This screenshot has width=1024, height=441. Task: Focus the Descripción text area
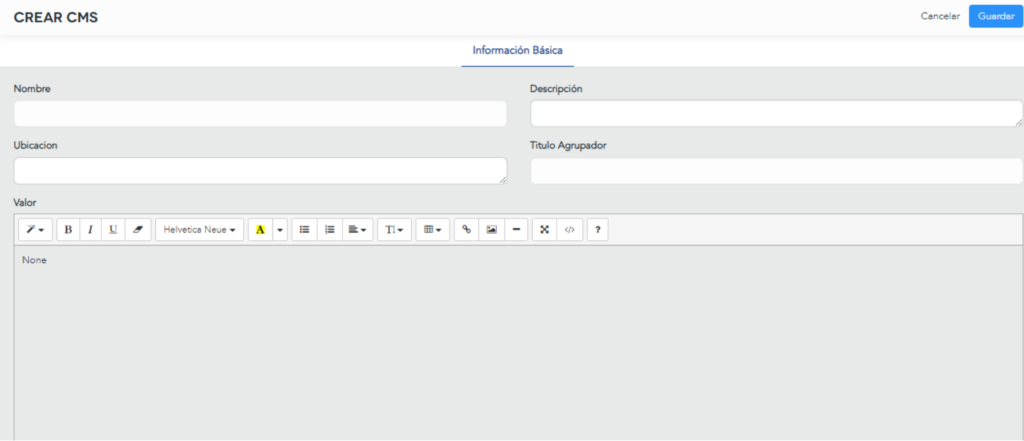[776, 114]
